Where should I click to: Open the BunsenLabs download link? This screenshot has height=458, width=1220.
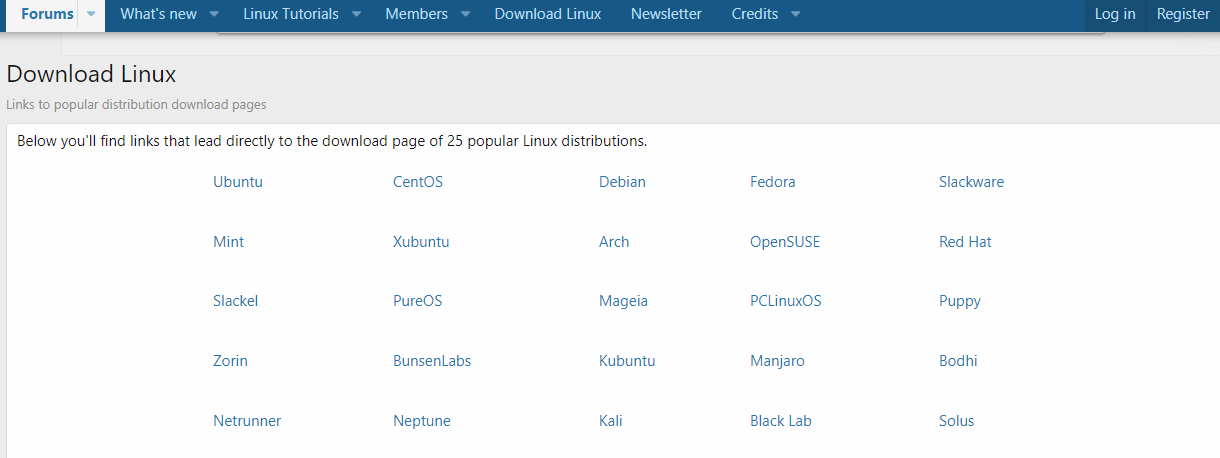click(x=432, y=361)
